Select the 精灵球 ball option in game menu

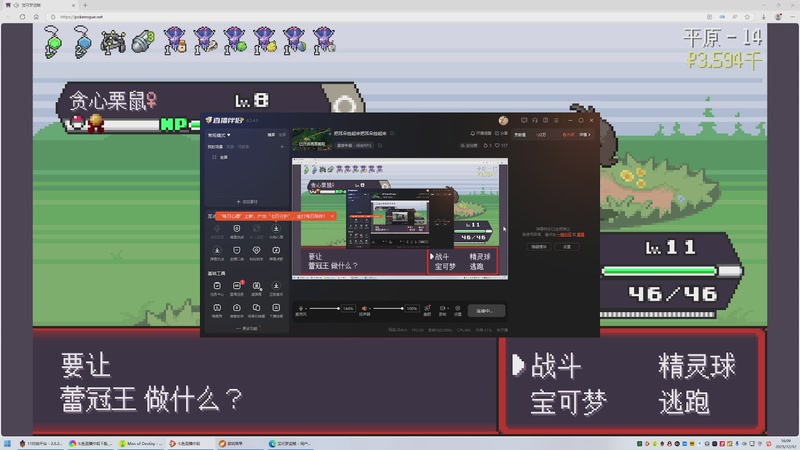[x=697, y=366]
